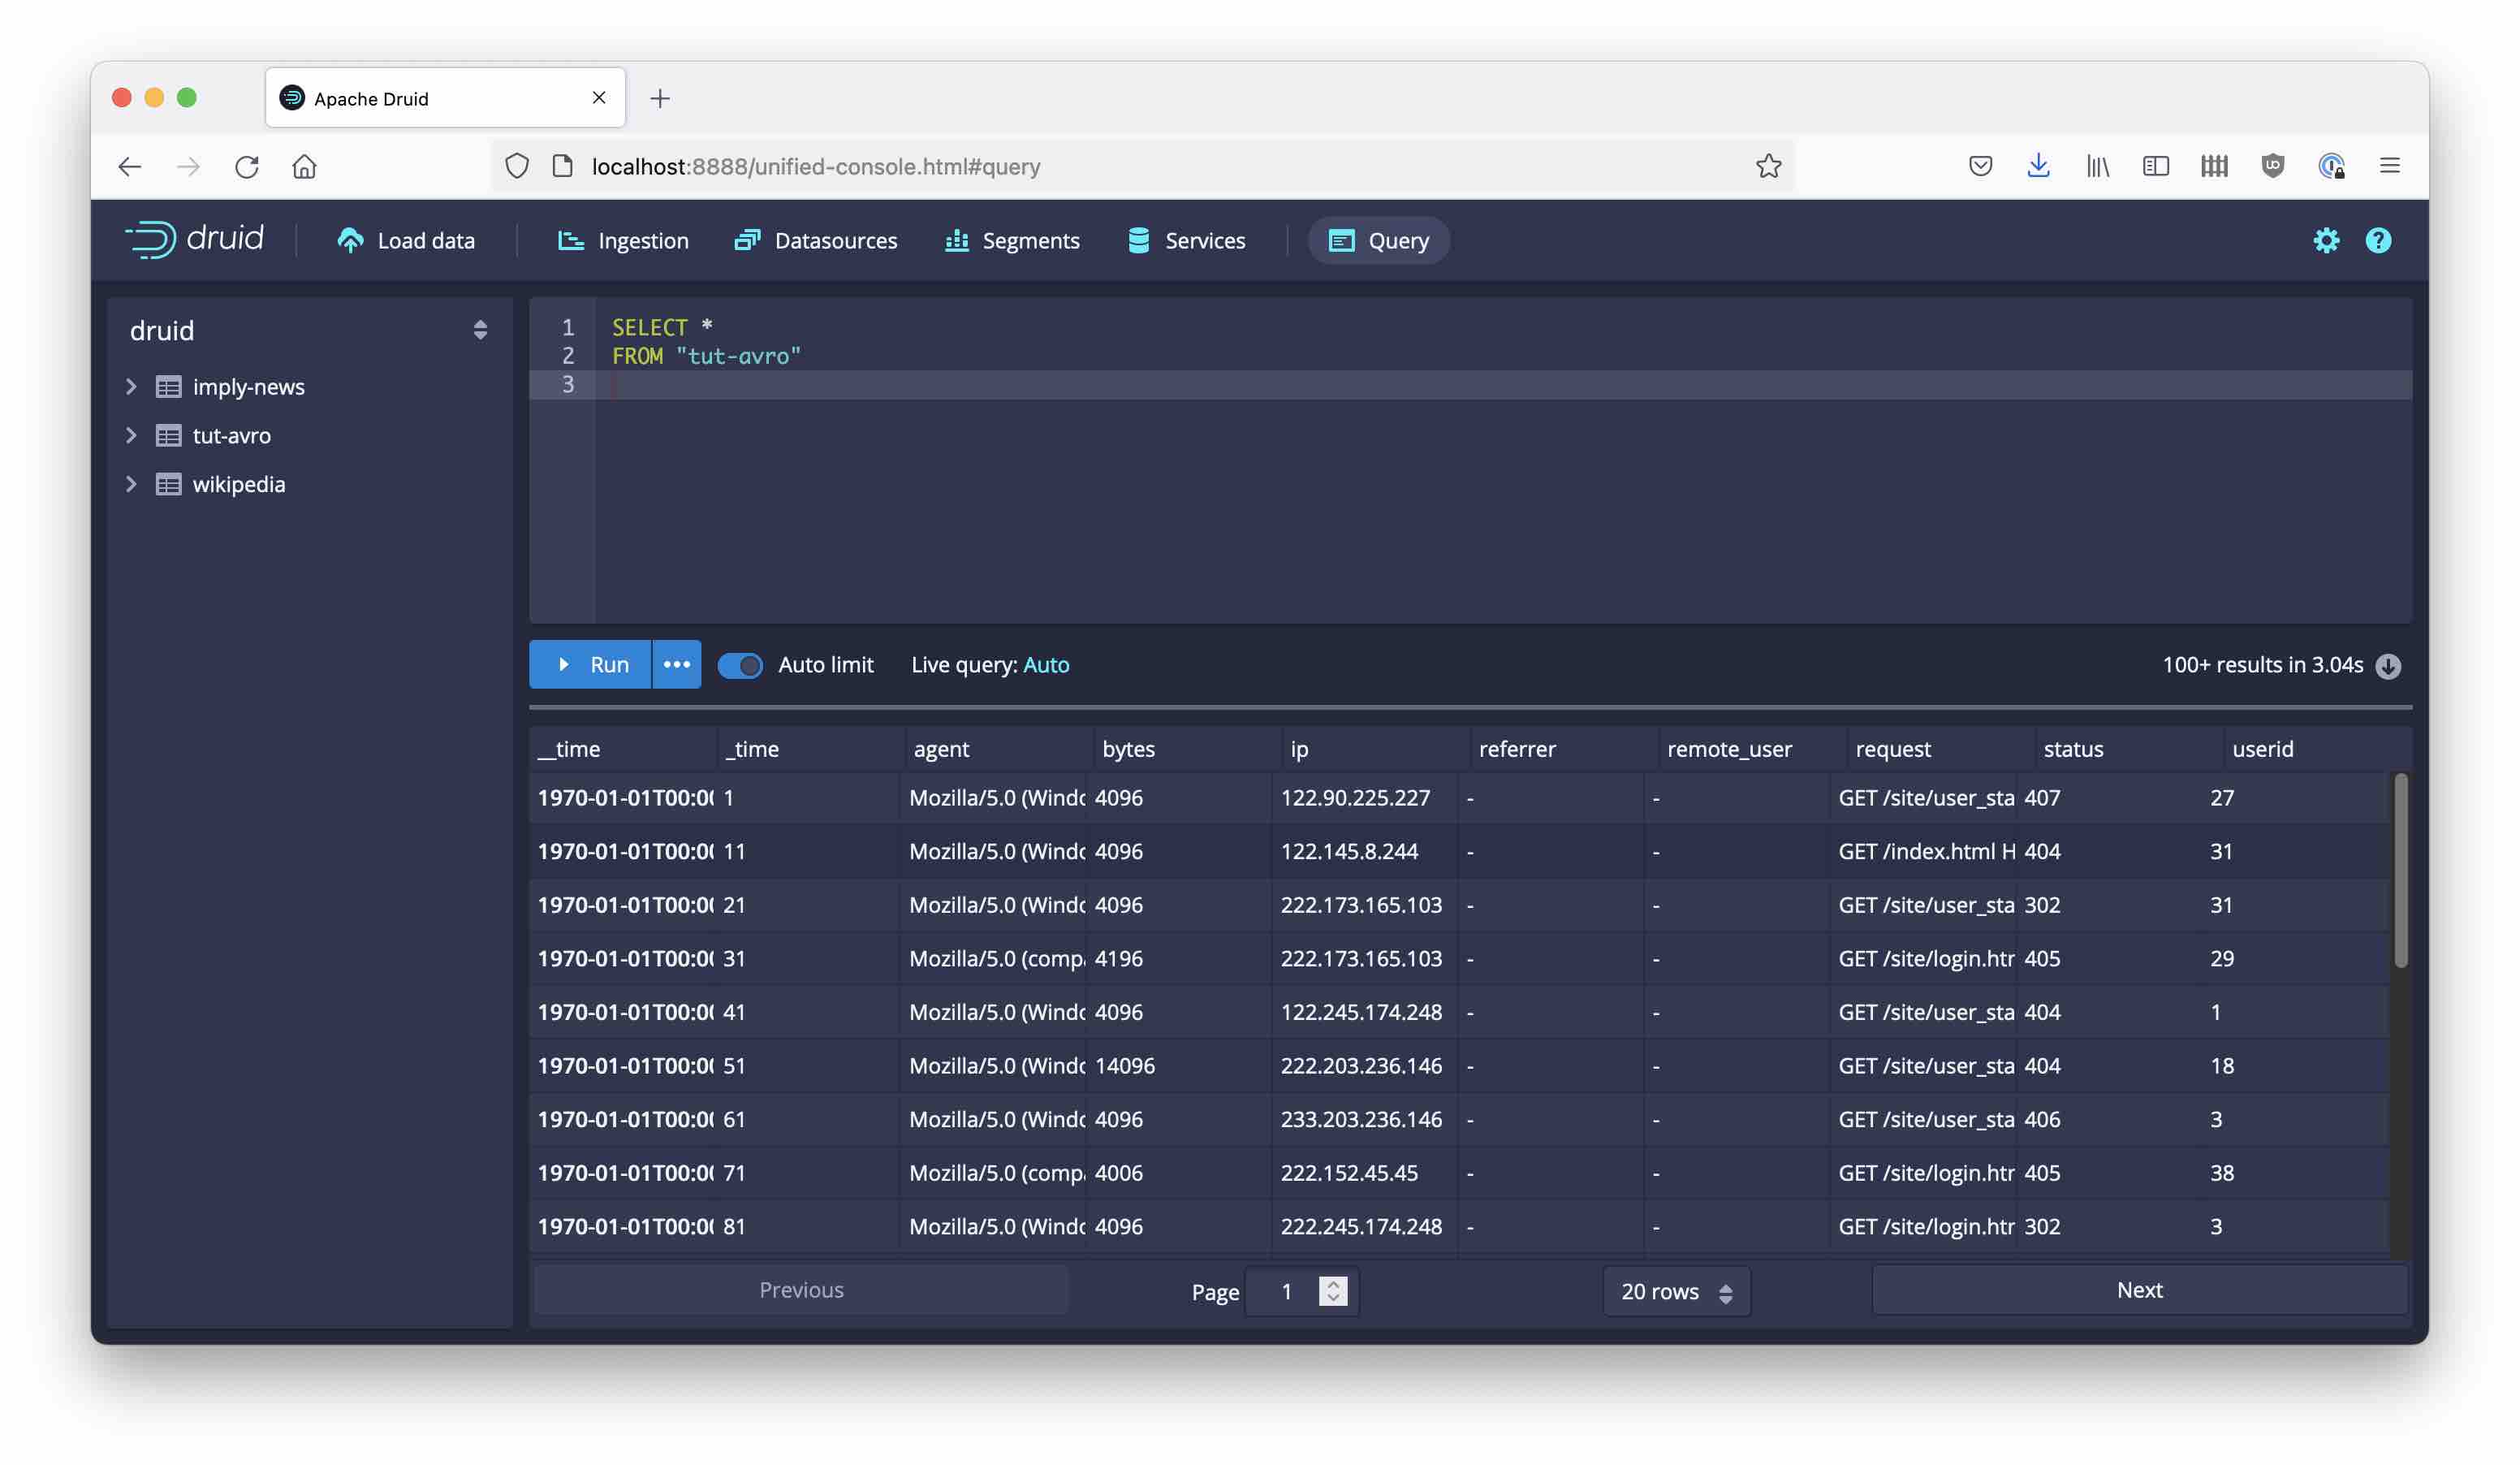The height and width of the screenshot is (1465, 2520).
Task: Bookmark page with the star icon
Action: pos(1768,166)
